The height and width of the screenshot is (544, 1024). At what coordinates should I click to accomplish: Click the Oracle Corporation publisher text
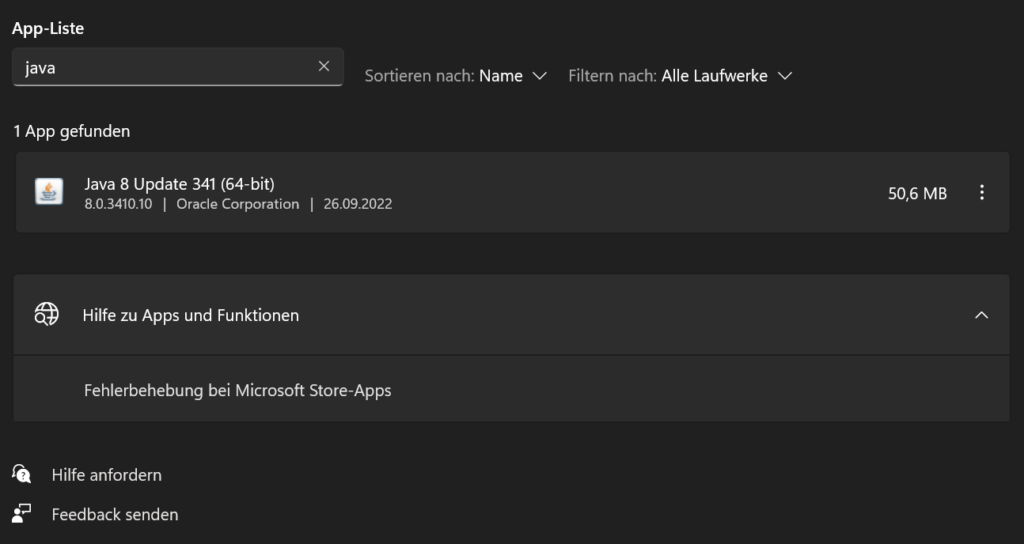(237, 204)
